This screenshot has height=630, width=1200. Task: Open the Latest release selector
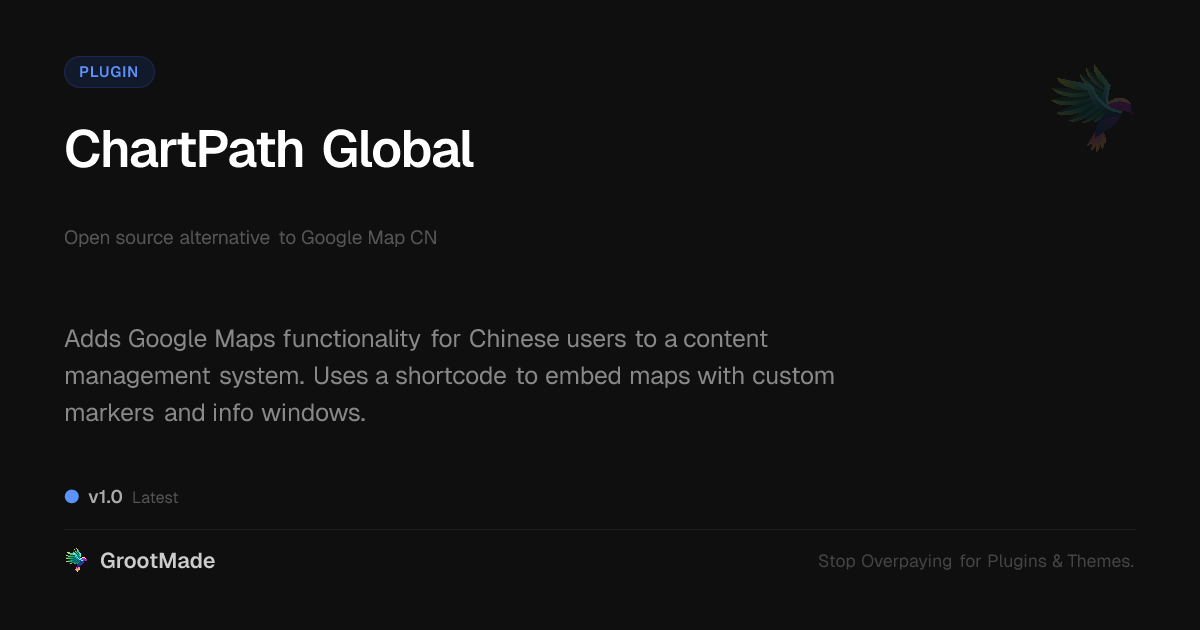coord(156,497)
